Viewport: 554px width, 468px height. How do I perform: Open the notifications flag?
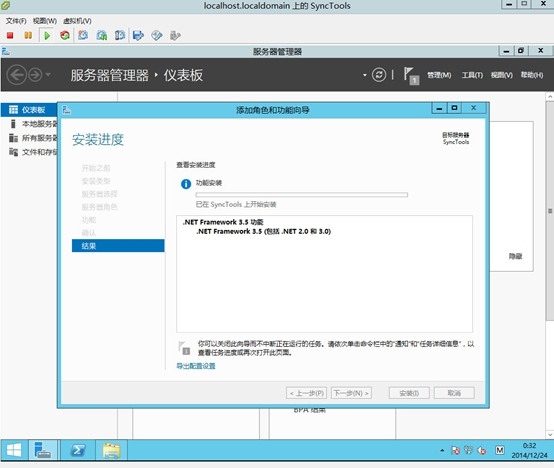point(411,76)
